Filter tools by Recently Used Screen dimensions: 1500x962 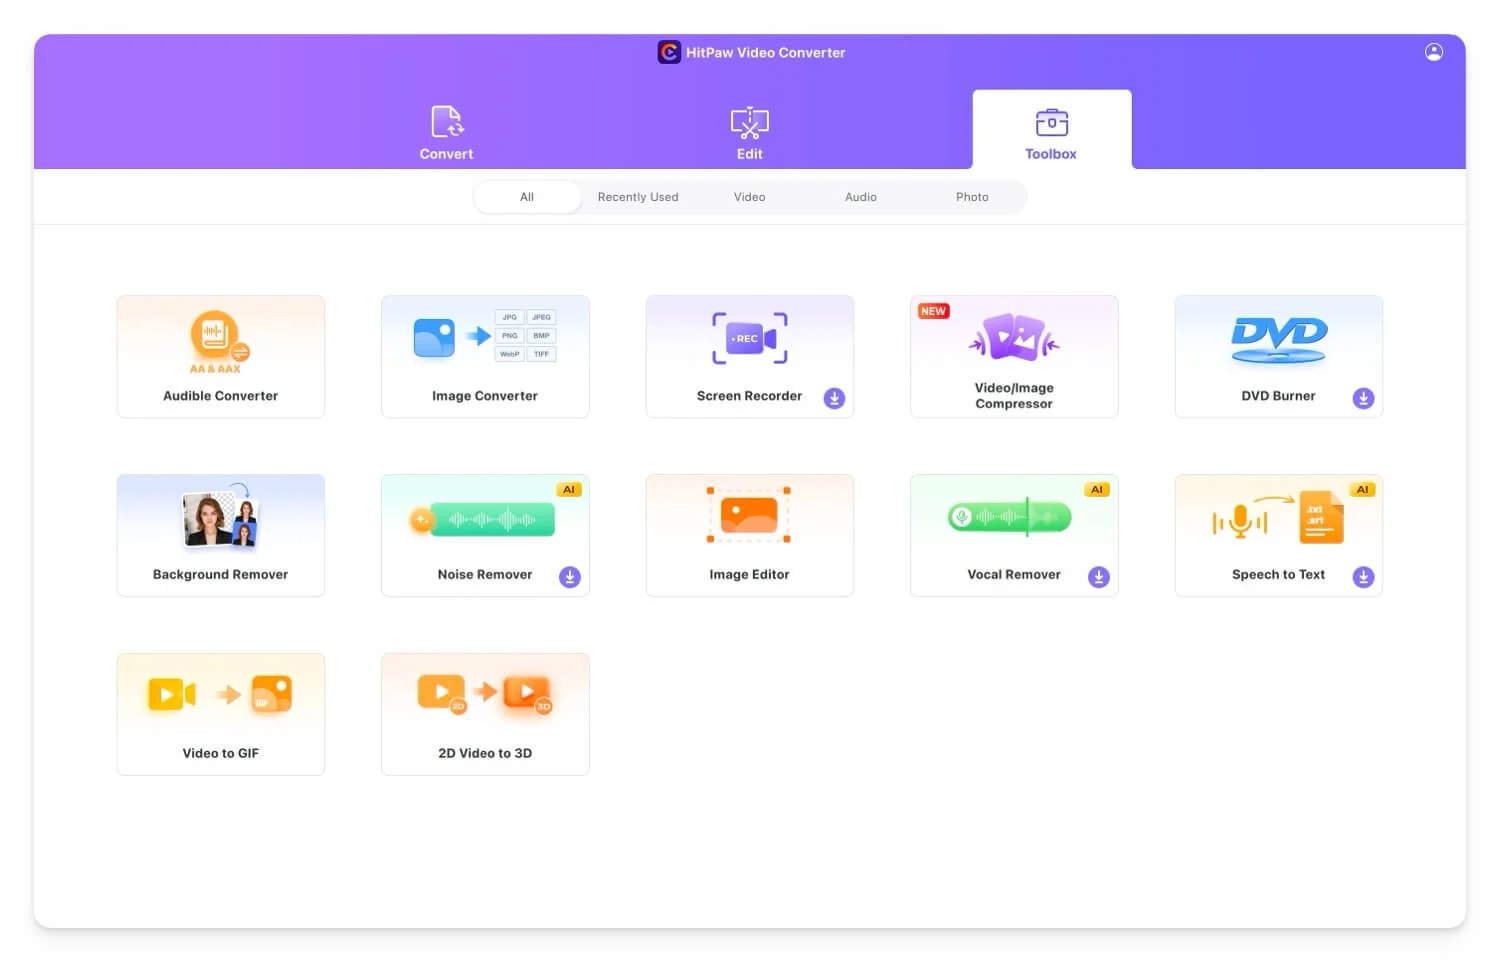[638, 197]
